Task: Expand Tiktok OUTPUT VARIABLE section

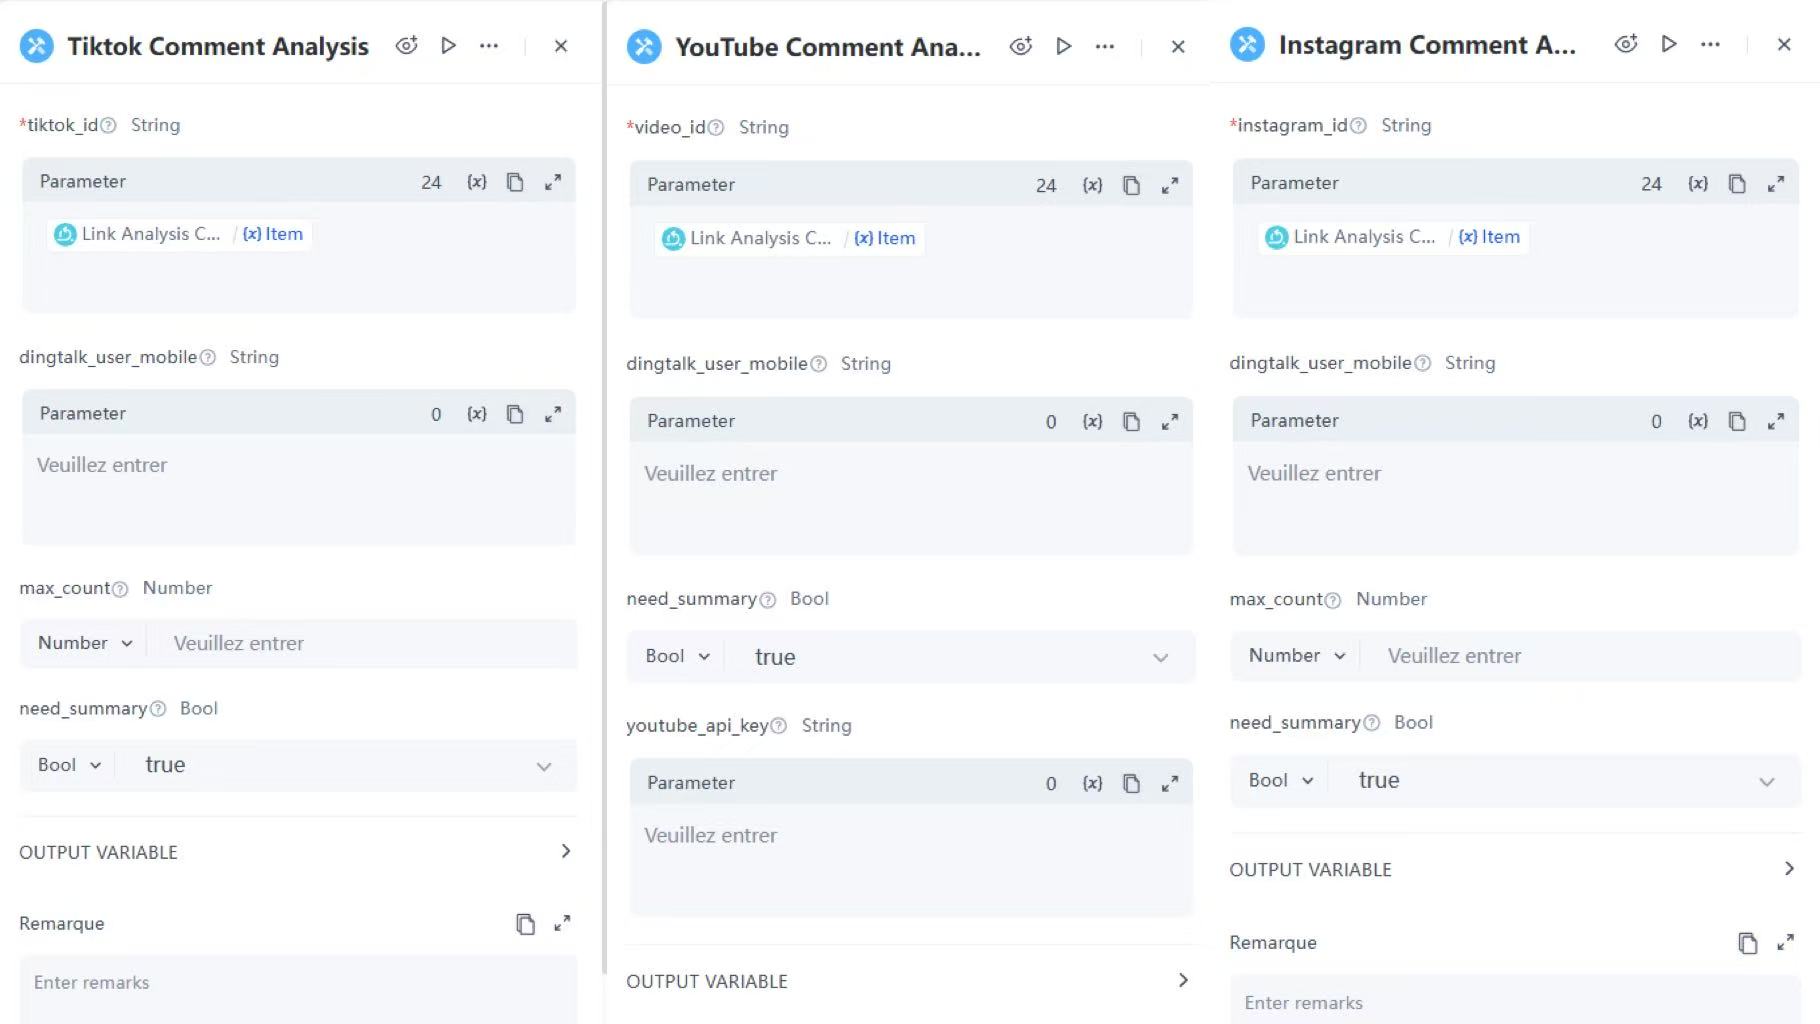Action: (x=297, y=852)
